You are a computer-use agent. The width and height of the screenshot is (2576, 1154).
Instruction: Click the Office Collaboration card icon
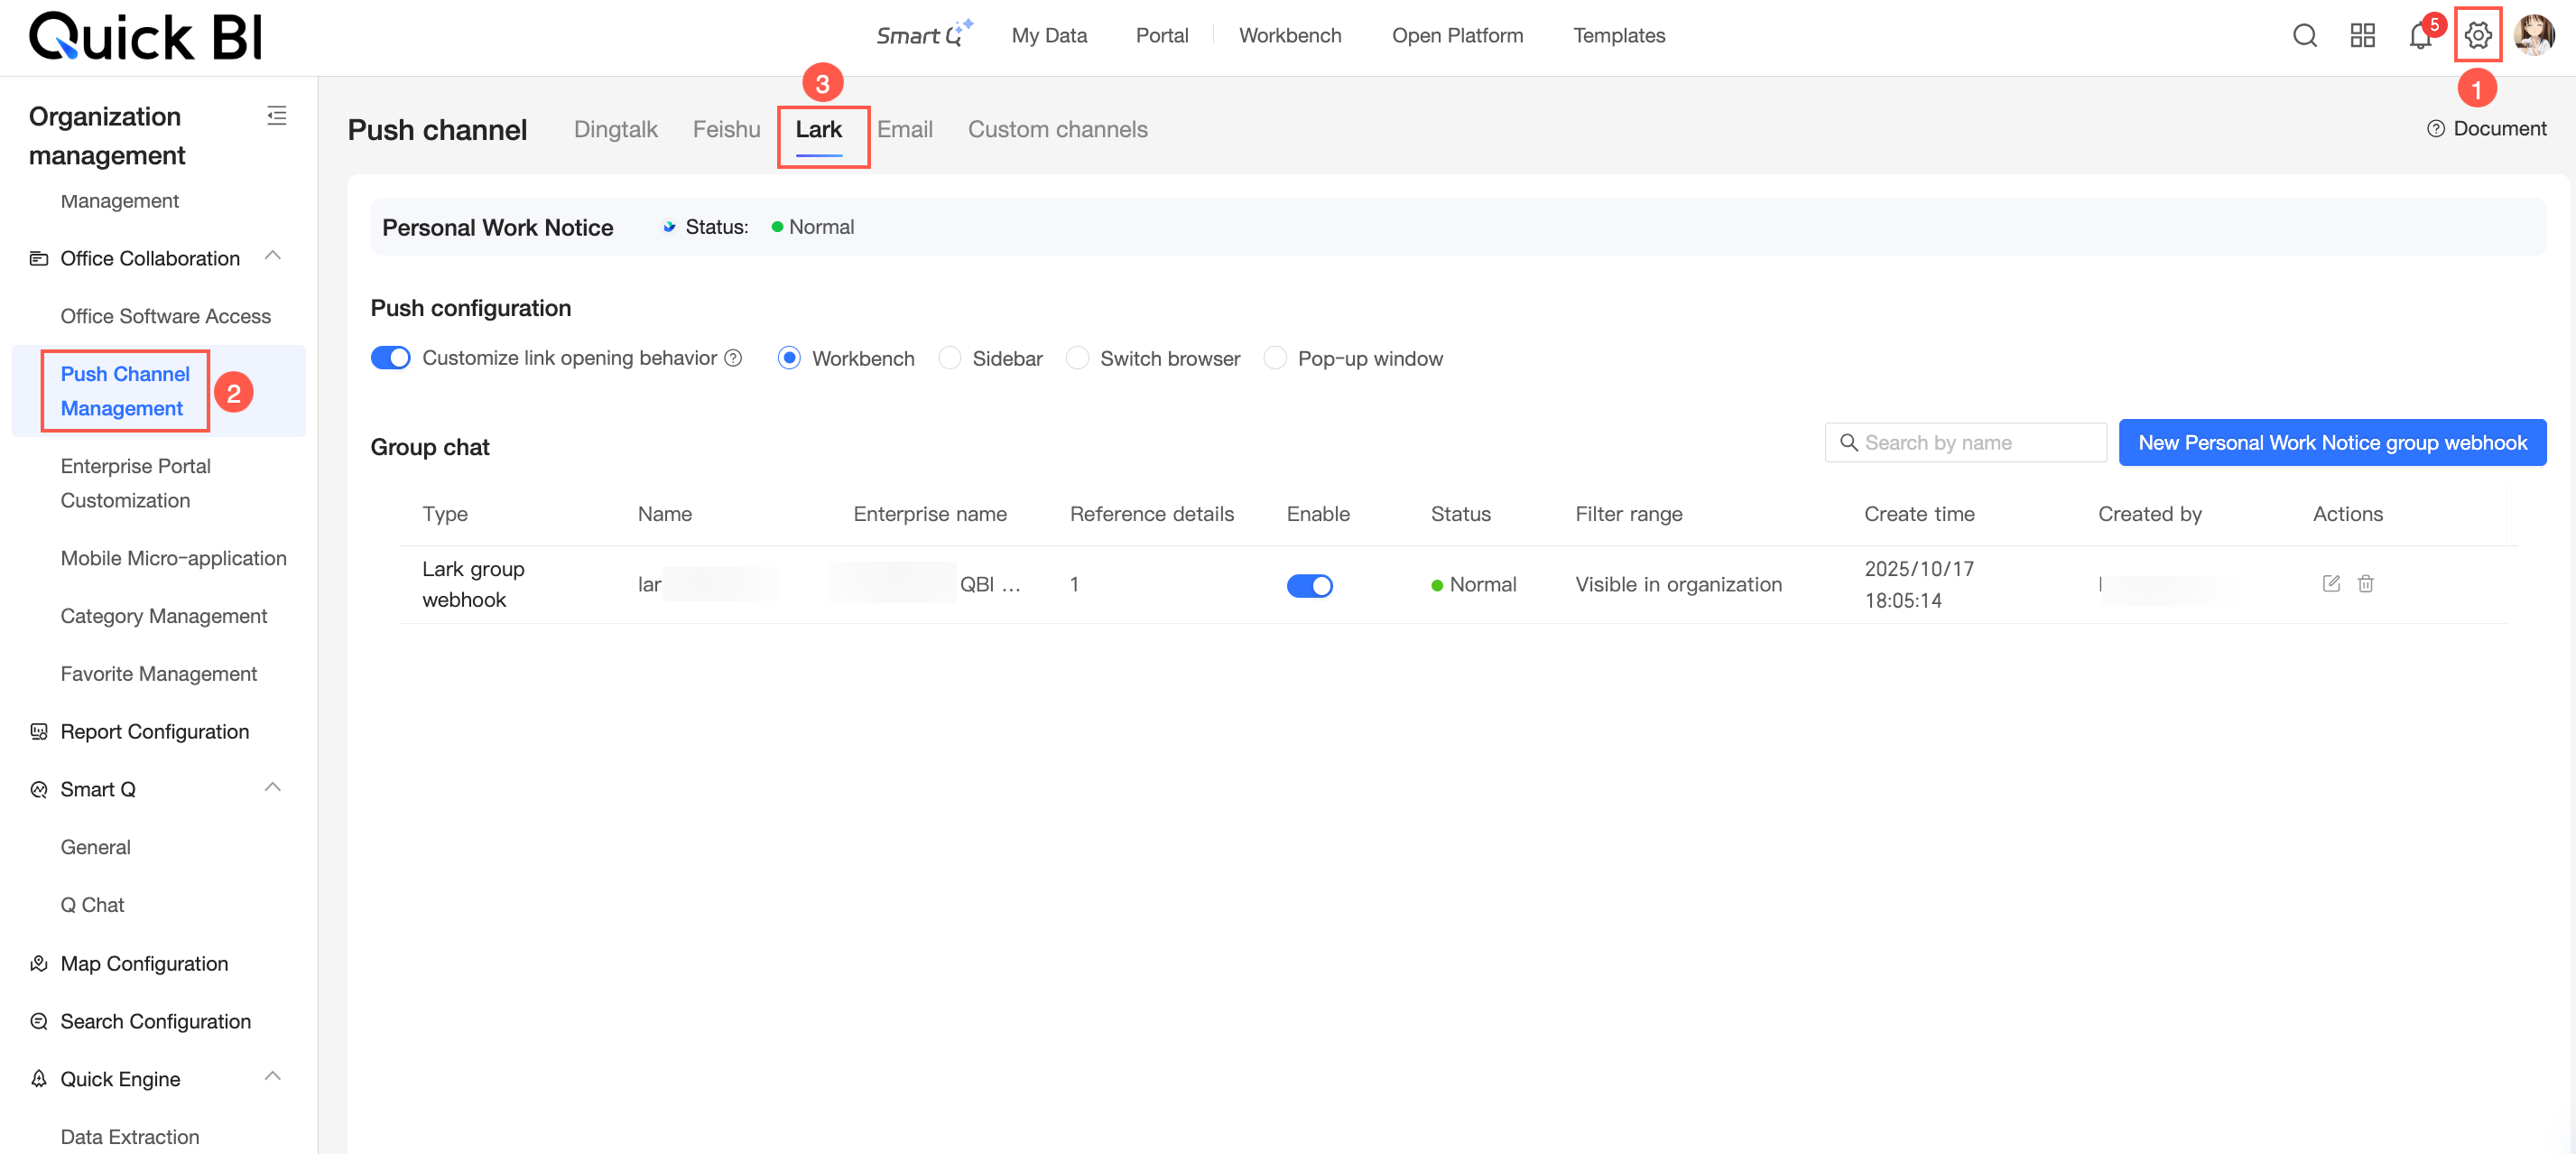click(x=39, y=259)
